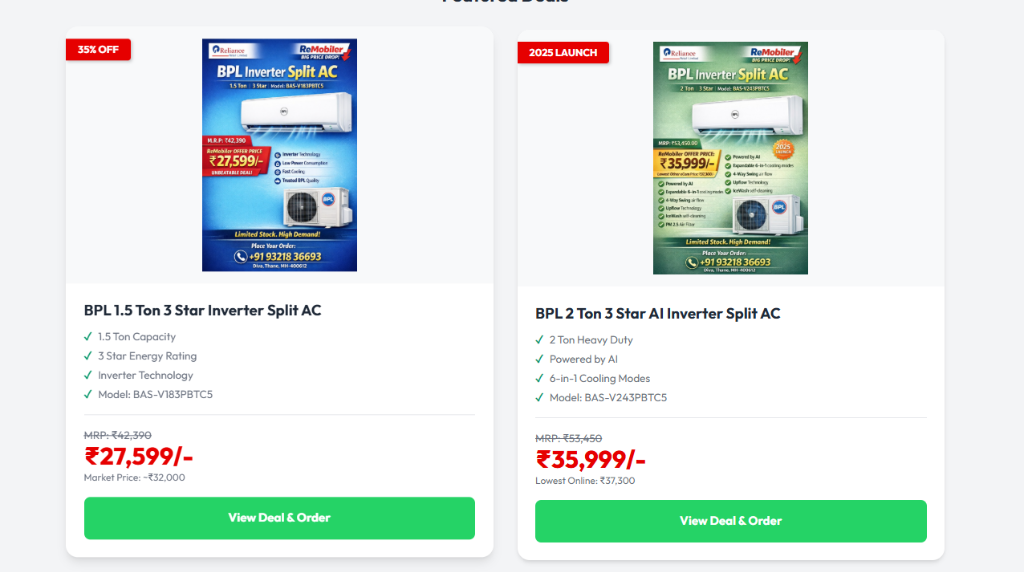Open the green BPL 2 Ton AC poster image
Screen dimensions: 1024x572
click(x=730, y=158)
